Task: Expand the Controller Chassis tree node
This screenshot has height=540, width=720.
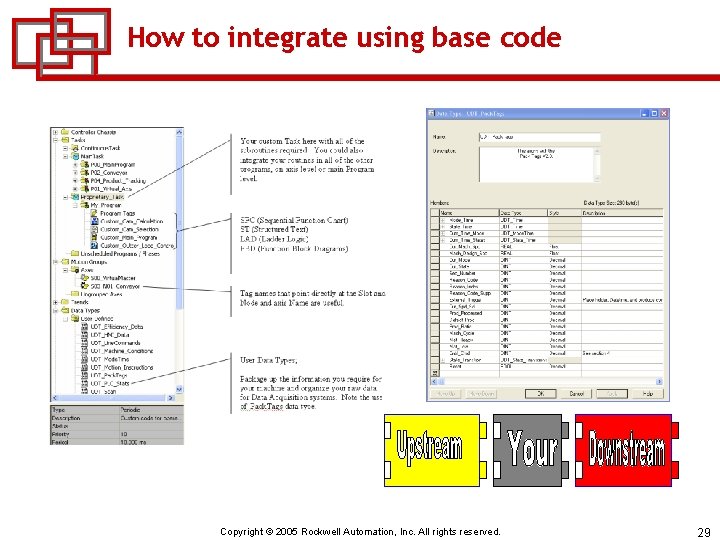Action: [56, 132]
